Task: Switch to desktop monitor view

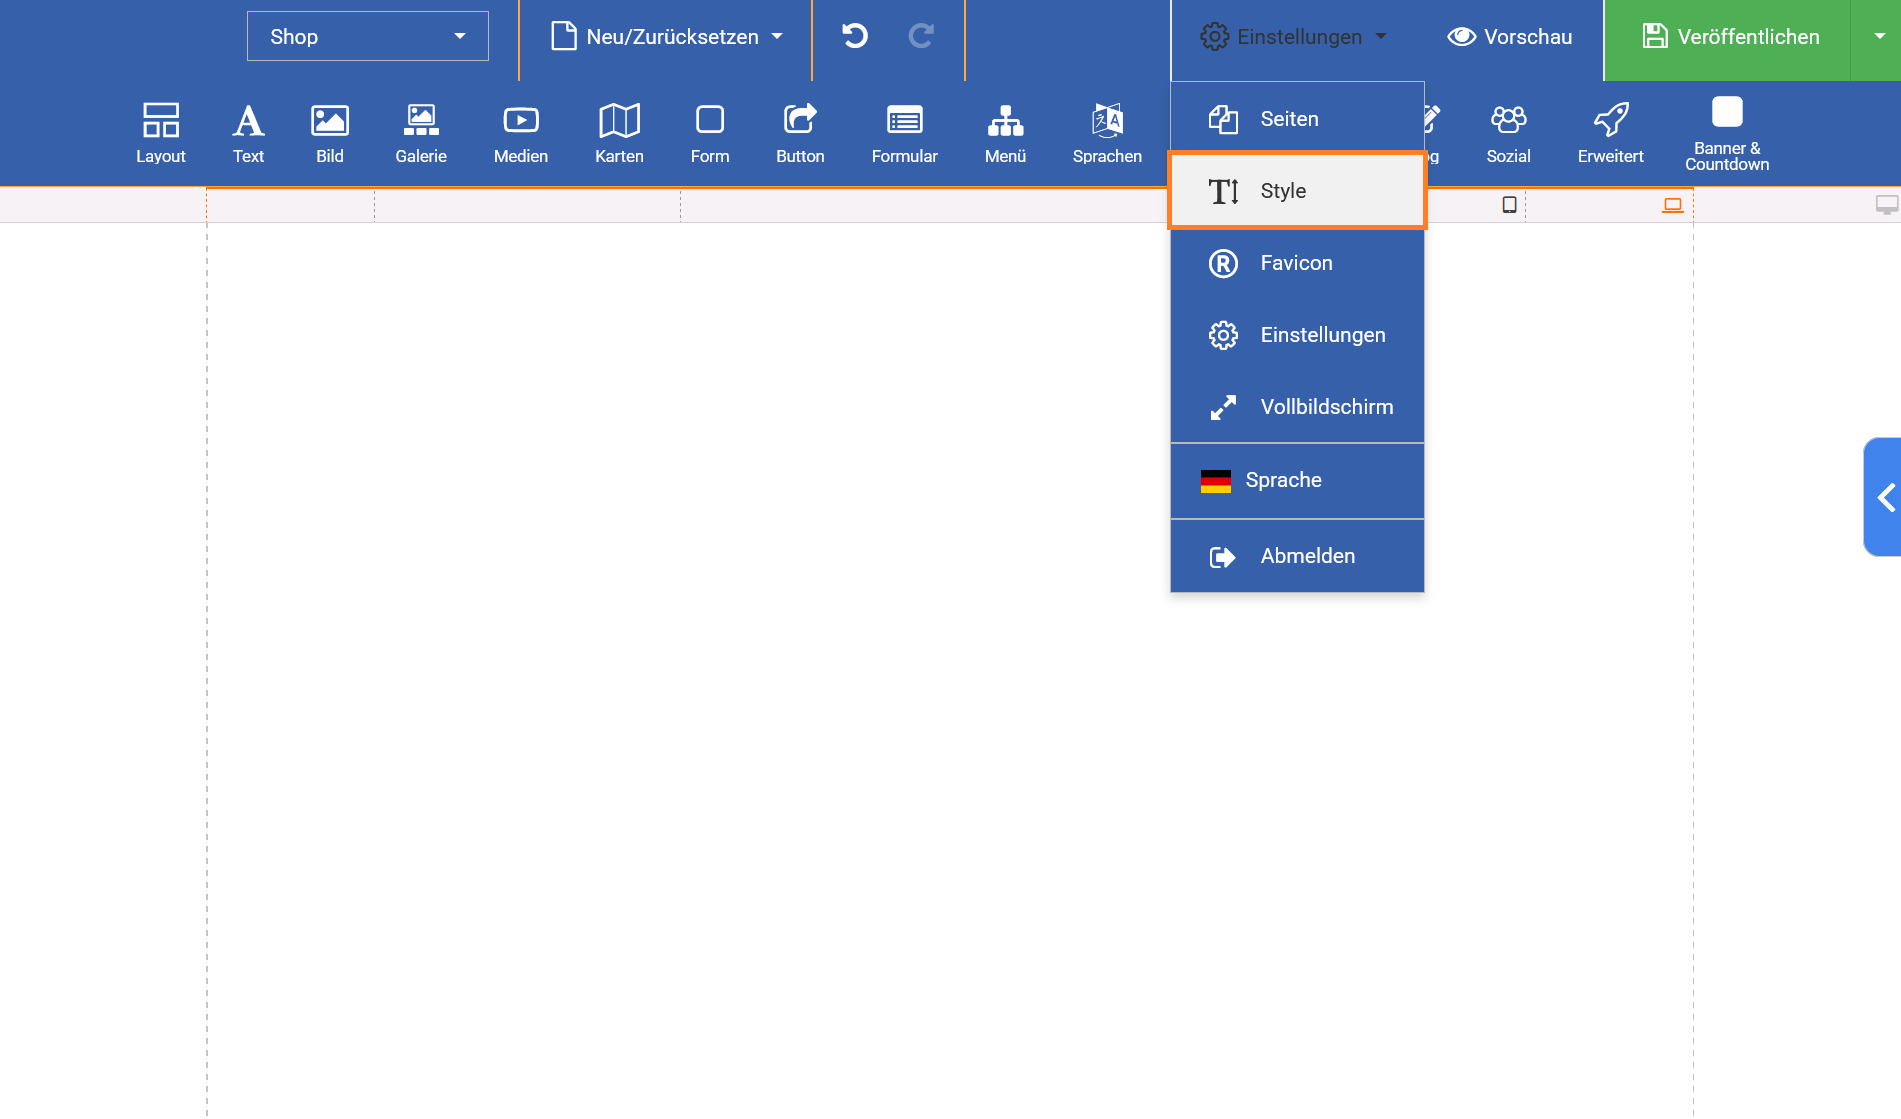Action: point(1886,205)
